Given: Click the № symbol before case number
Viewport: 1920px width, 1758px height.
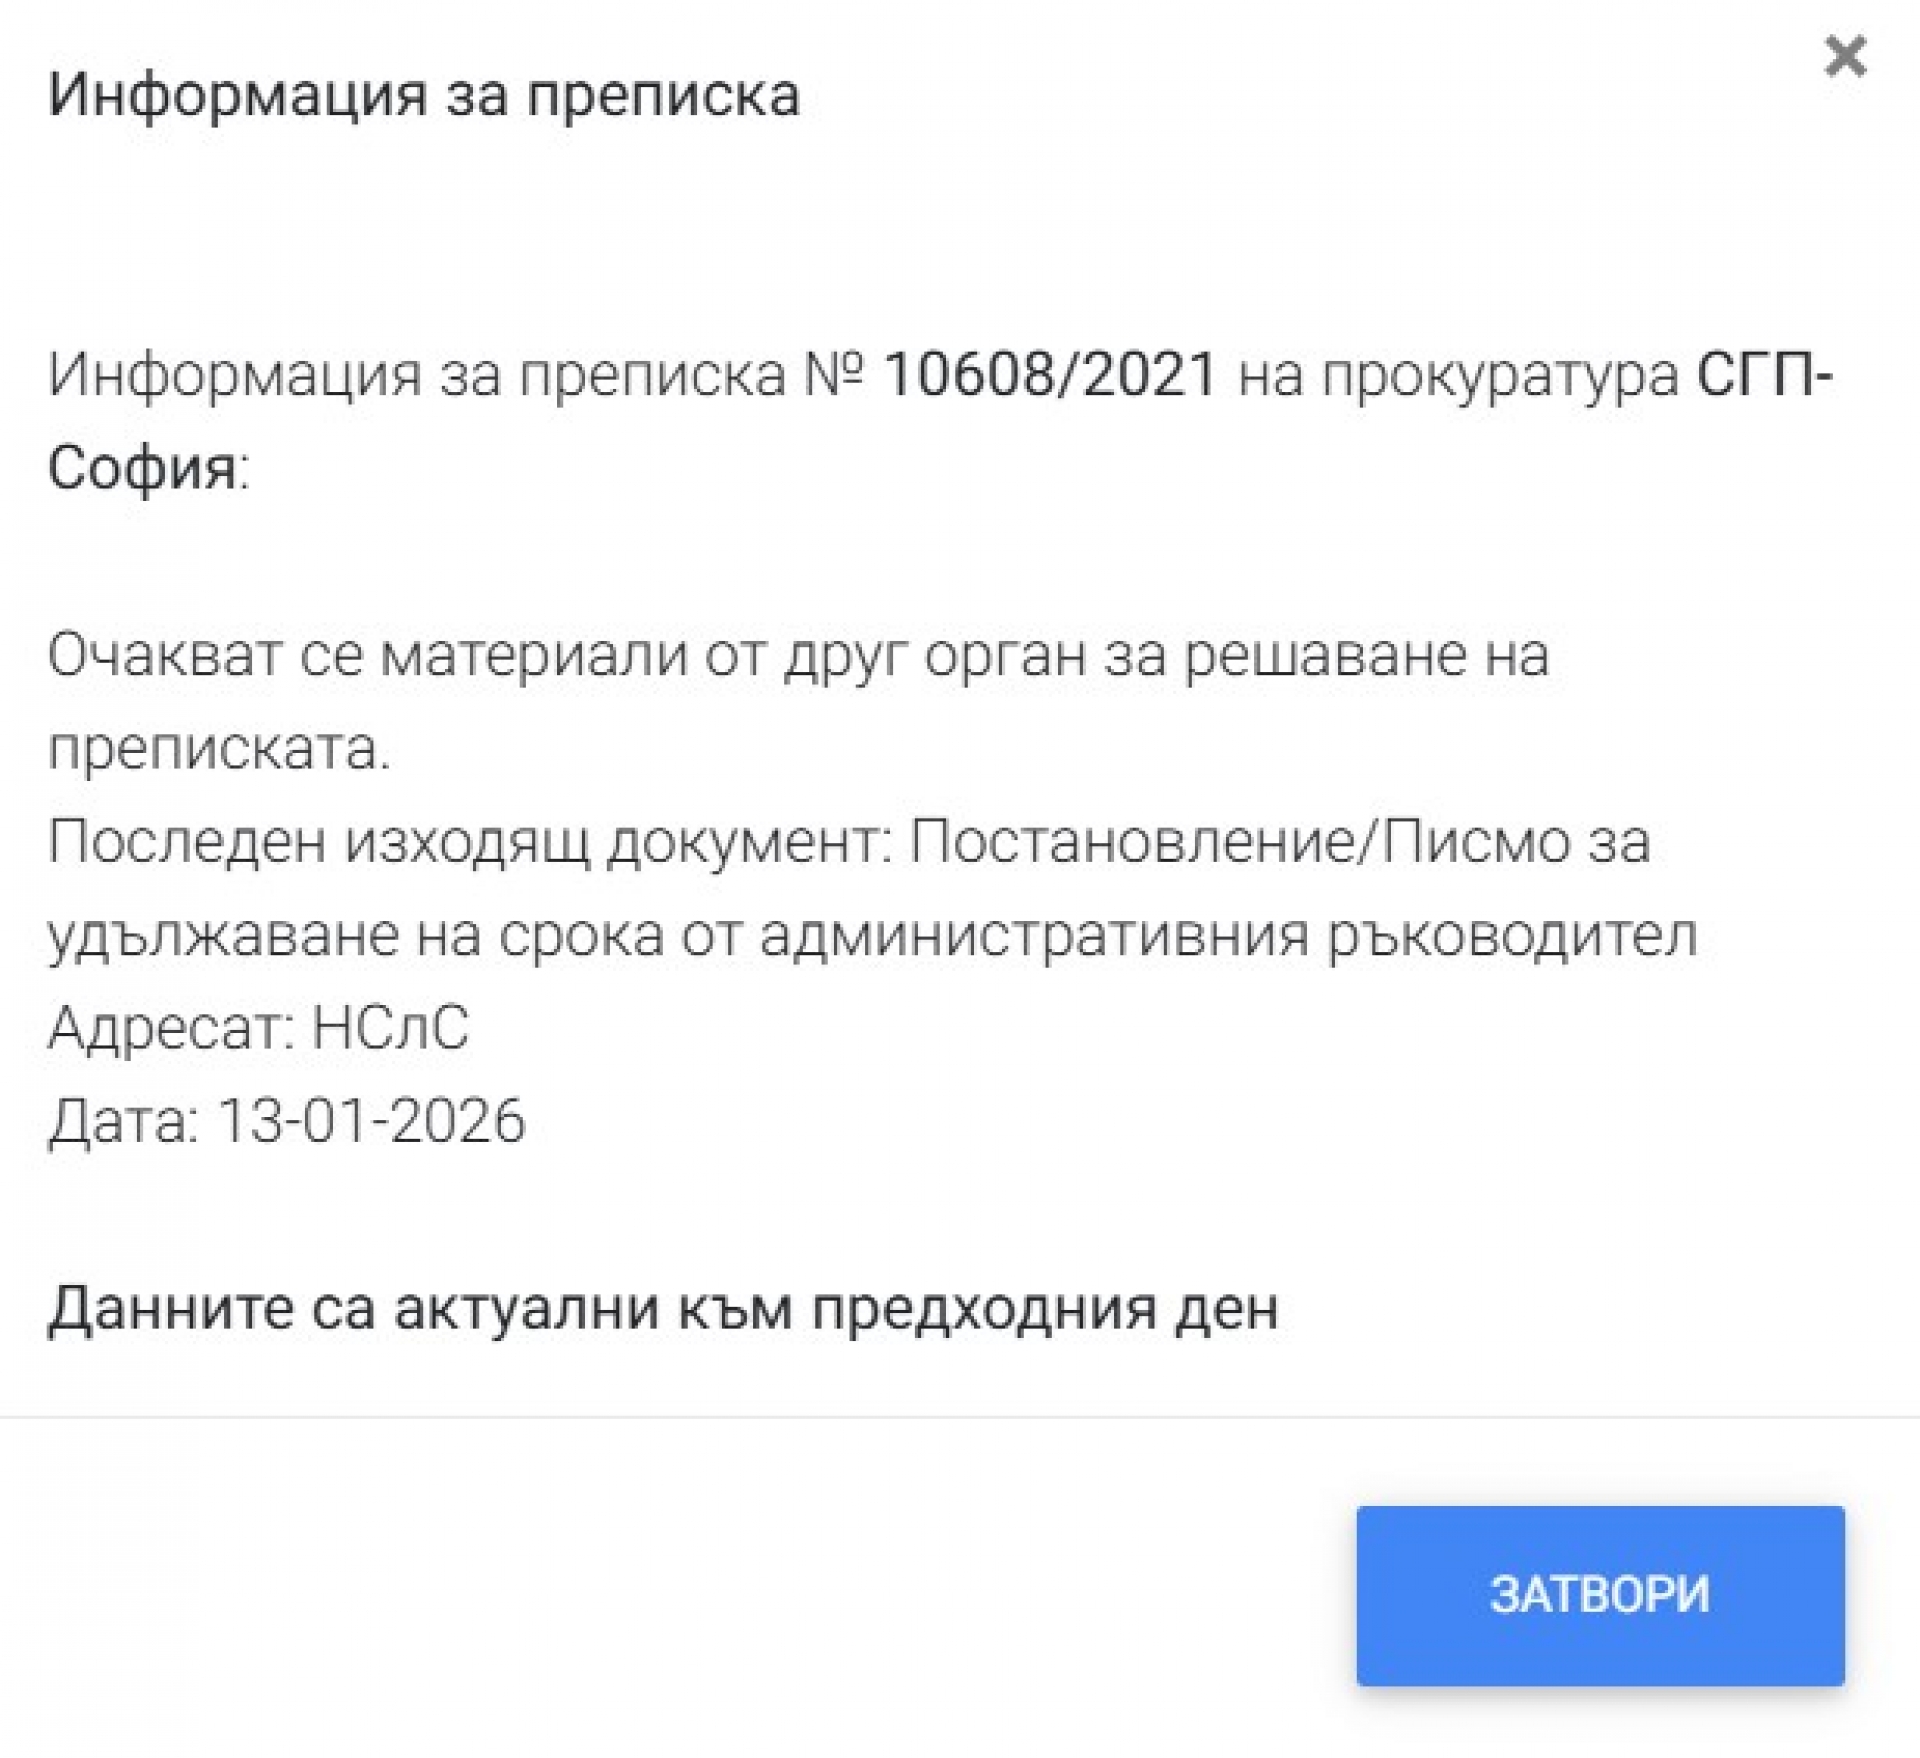Looking at the screenshot, I should tap(834, 375).
